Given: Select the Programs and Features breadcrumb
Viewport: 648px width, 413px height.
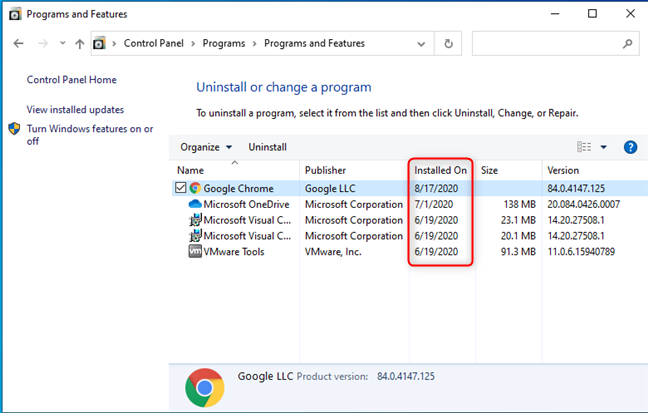Looking at the screenshot, I should (x=314, y=43).
